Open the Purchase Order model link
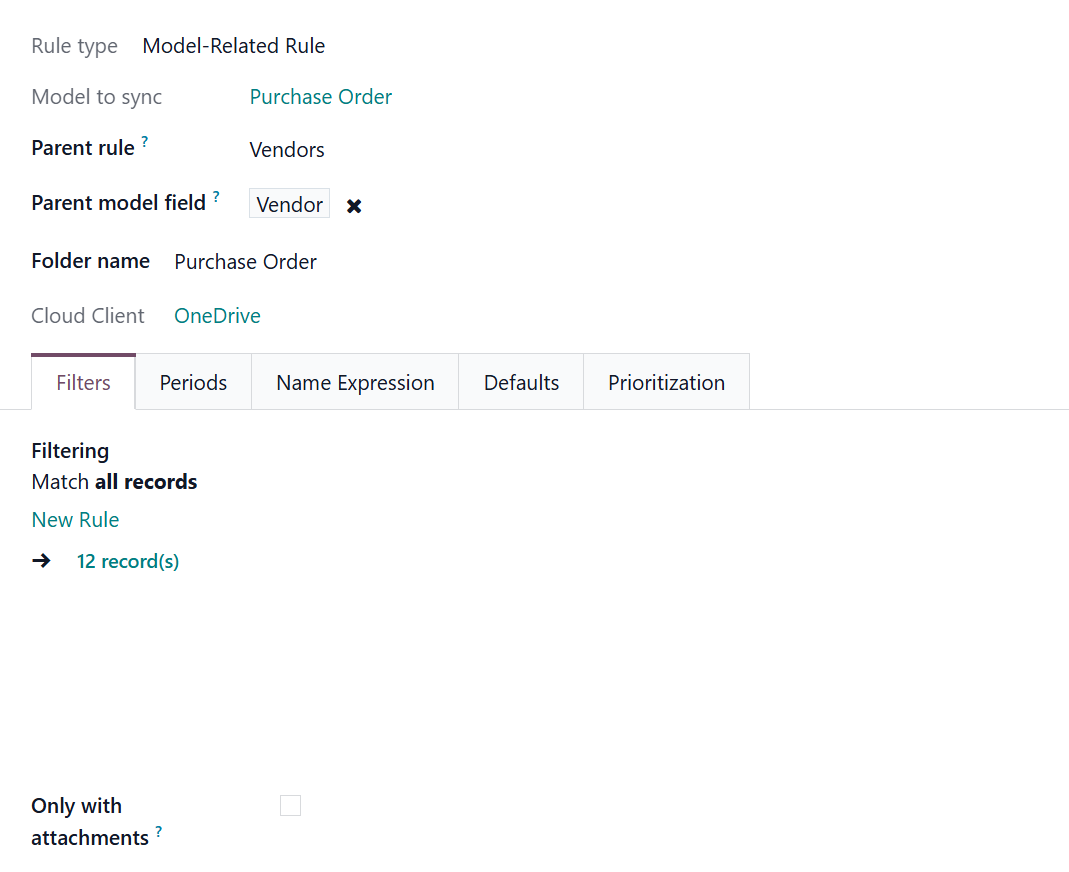This screenshot has height=872, width=1069. pyautogui.click(x=320, y=97)
